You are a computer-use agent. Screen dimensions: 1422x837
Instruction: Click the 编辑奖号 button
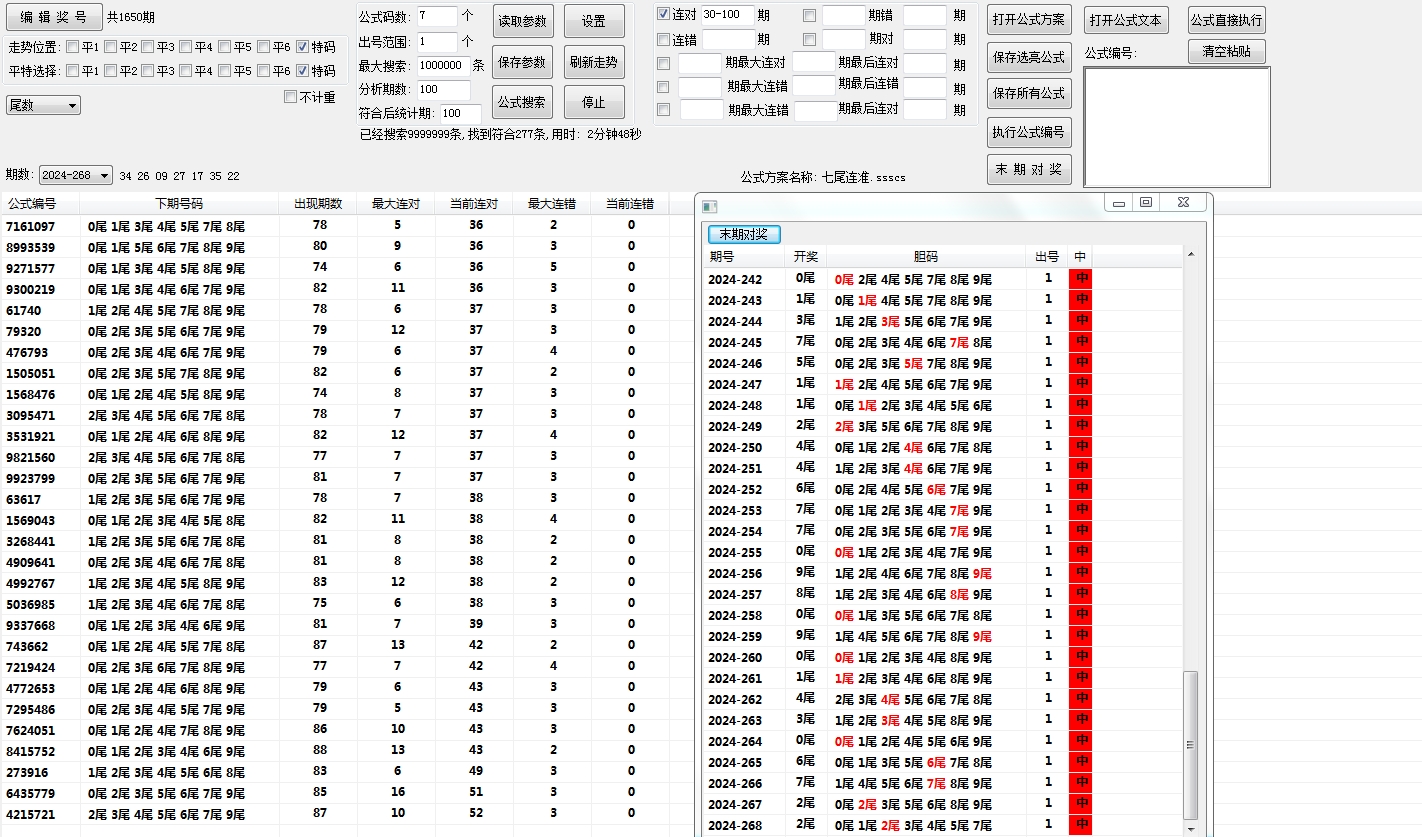pyautogui.click(x=53, y=17)
